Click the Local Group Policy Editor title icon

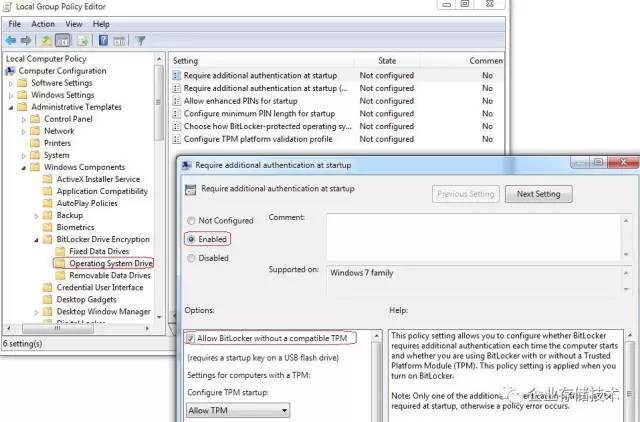coord(7,7)
